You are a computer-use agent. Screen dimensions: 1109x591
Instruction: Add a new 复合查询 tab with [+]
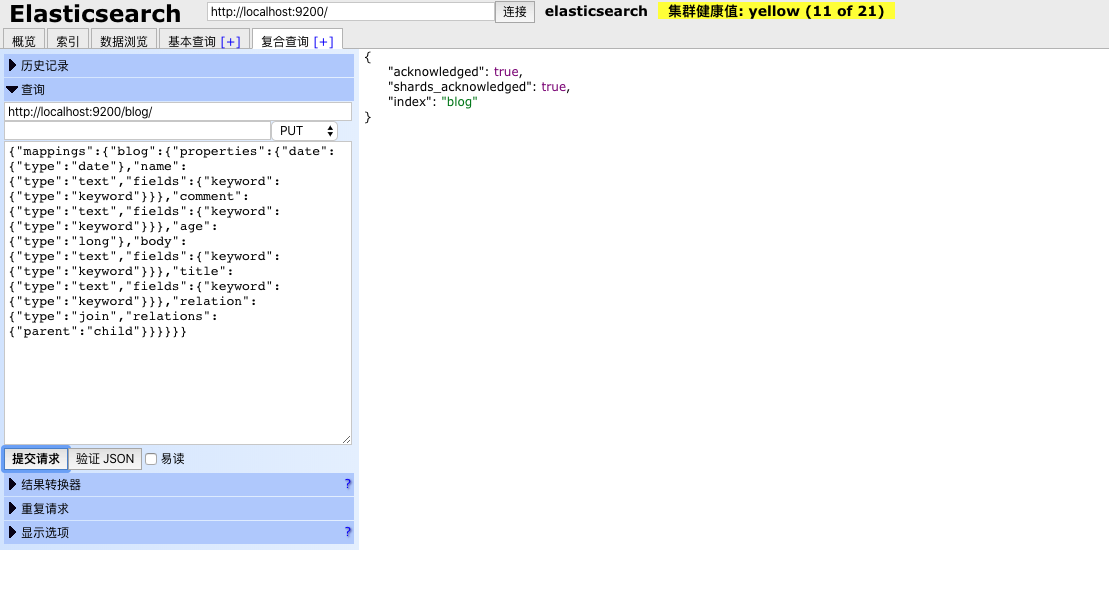(x=323, y=42)
